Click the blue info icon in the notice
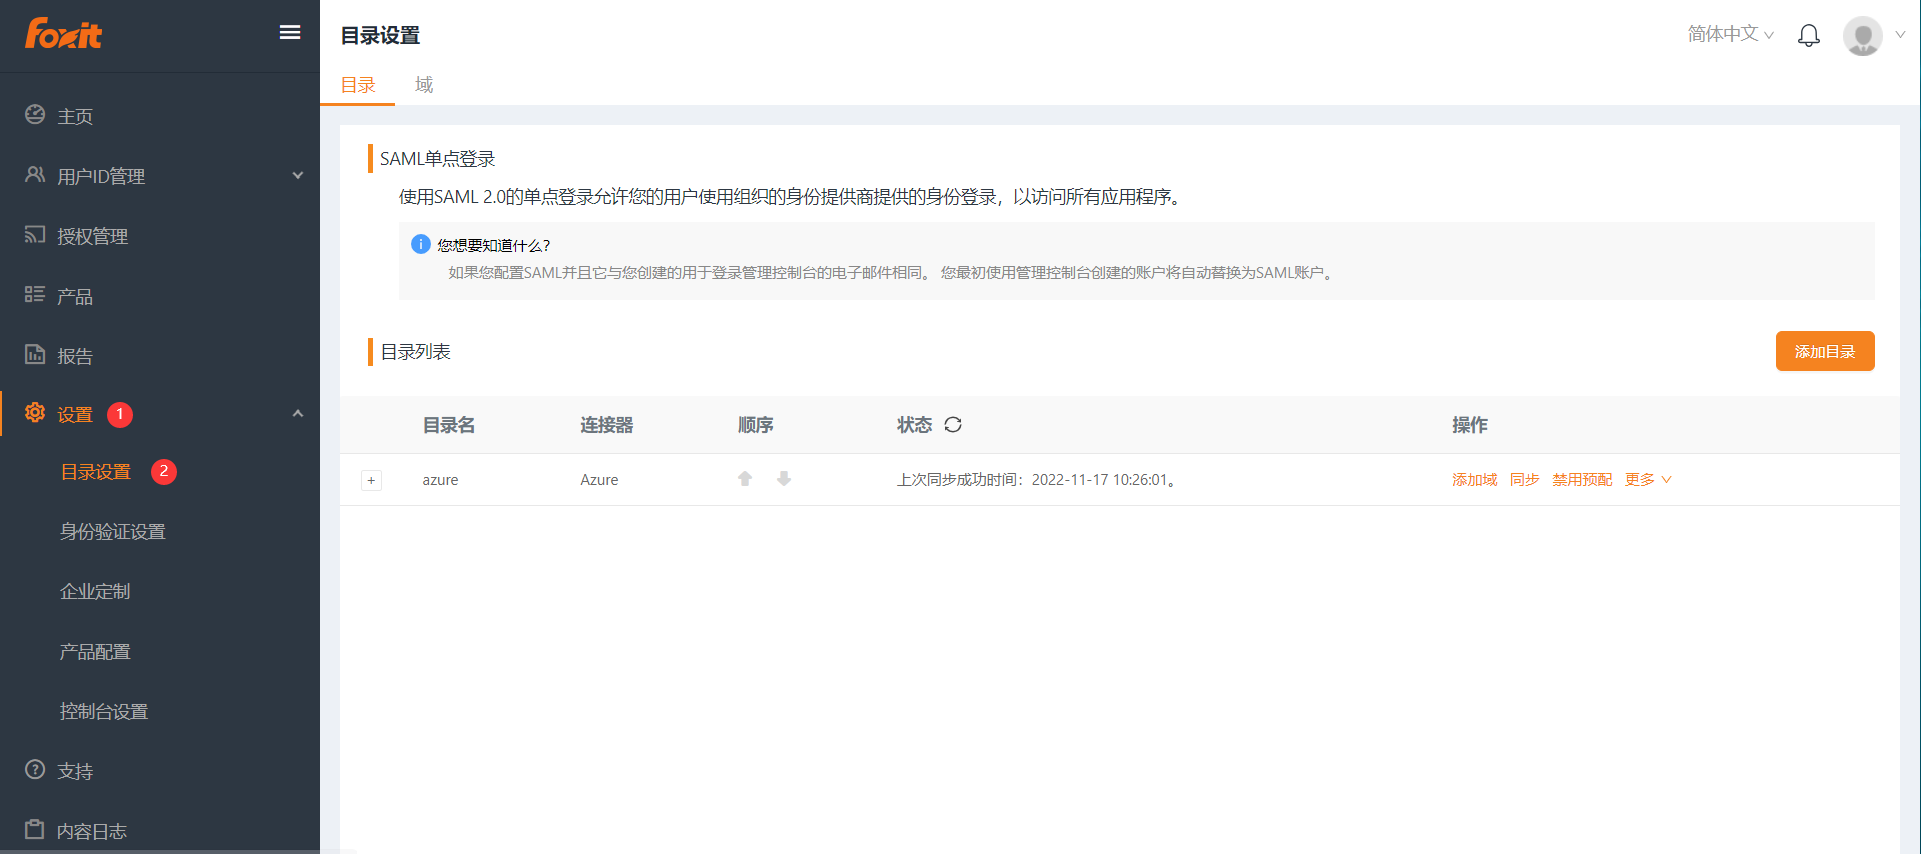The width and height of the screenshot is (1921, 854). (421, 244)
